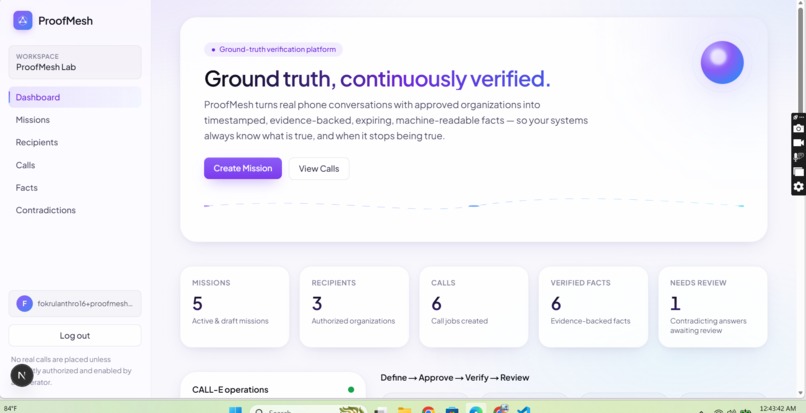Click Call jobs created caption
Image resolution: width=806 pixels, height=413 pixels.
pyautogui.click(x=460, y=321)
